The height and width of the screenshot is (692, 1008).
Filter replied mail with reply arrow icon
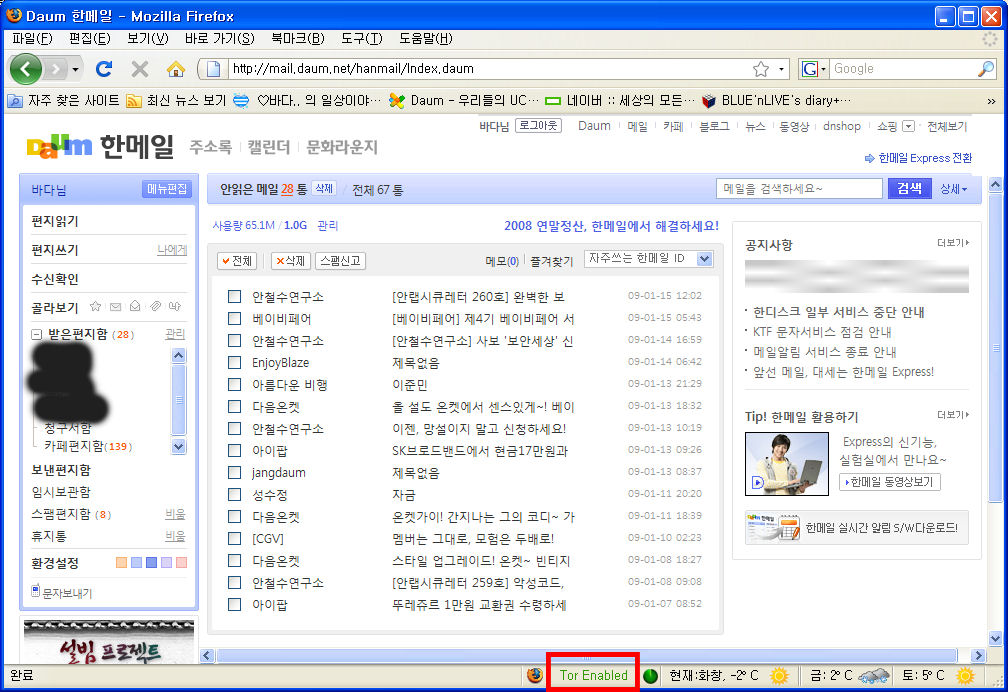pos(174,307)
